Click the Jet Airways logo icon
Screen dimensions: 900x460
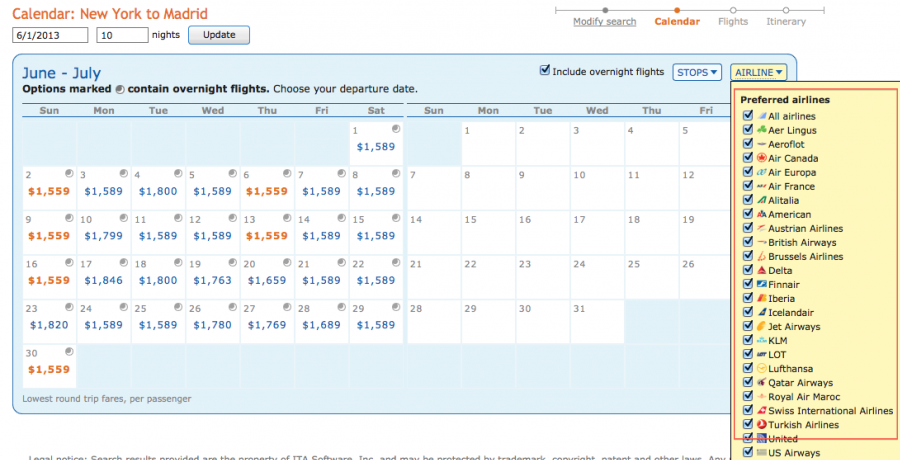(x=761, y=326)
